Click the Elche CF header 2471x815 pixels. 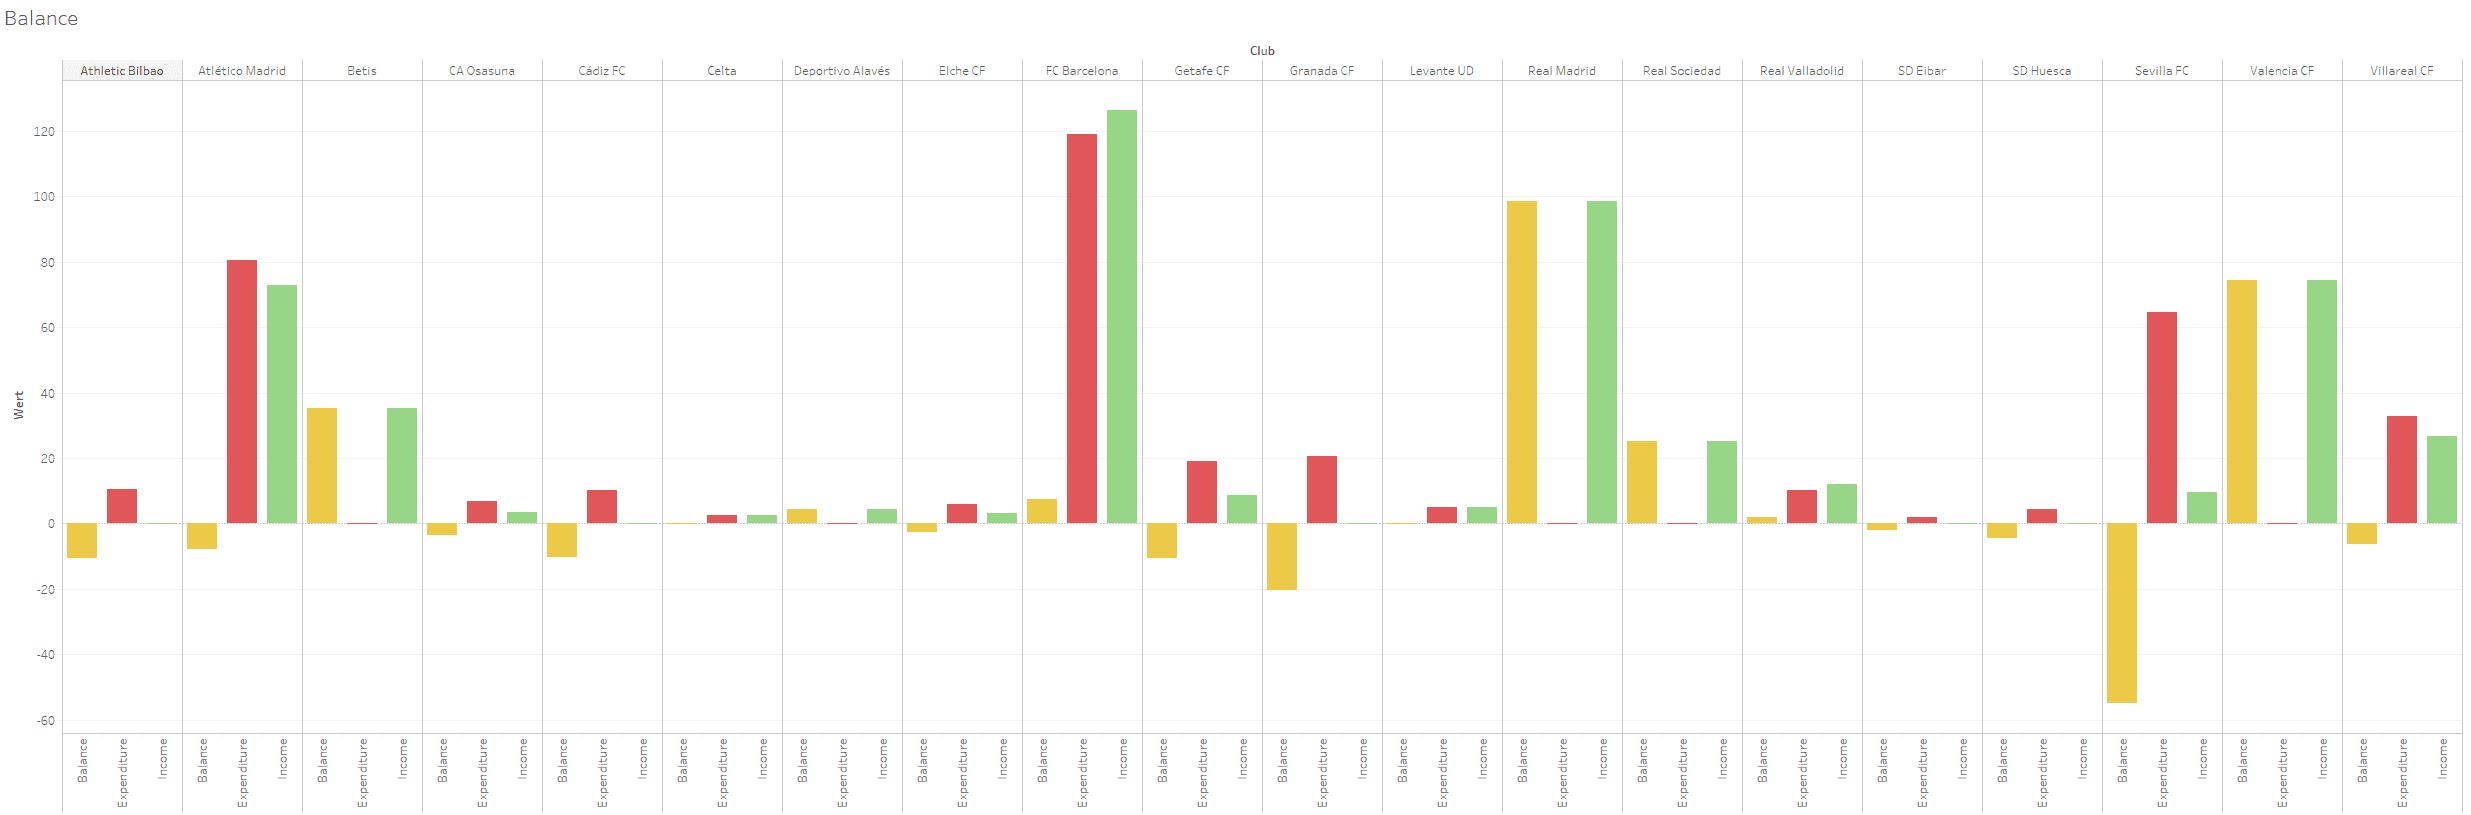coord(962,71)
